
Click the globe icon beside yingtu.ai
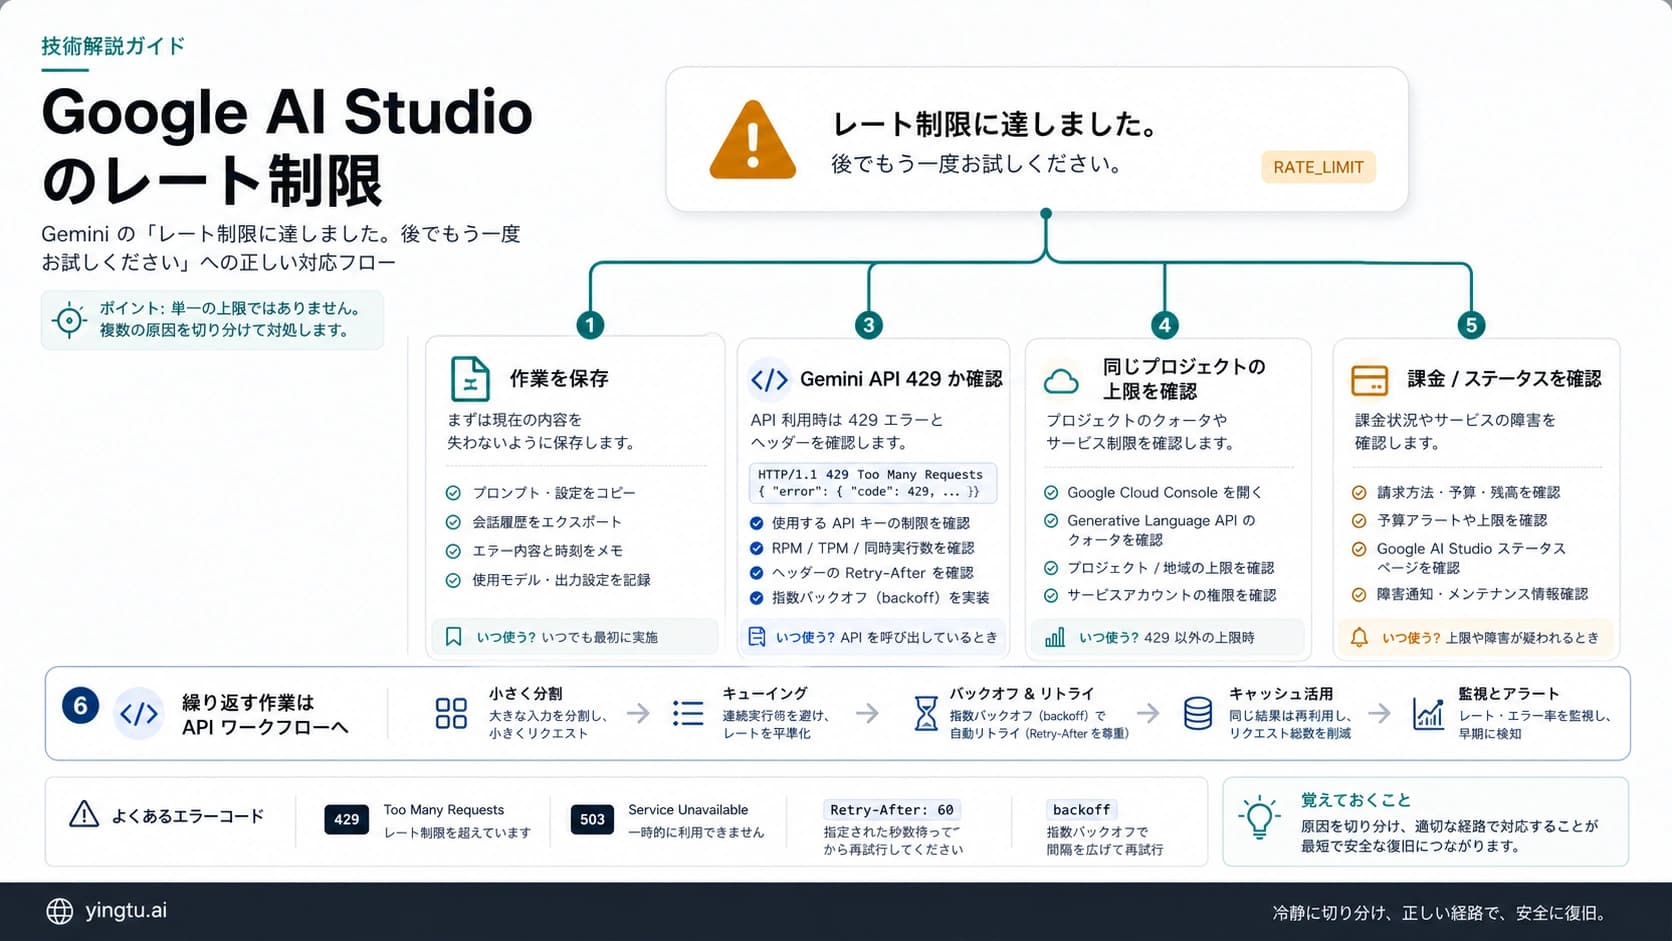pyautogui.click(x=60, y=911)
